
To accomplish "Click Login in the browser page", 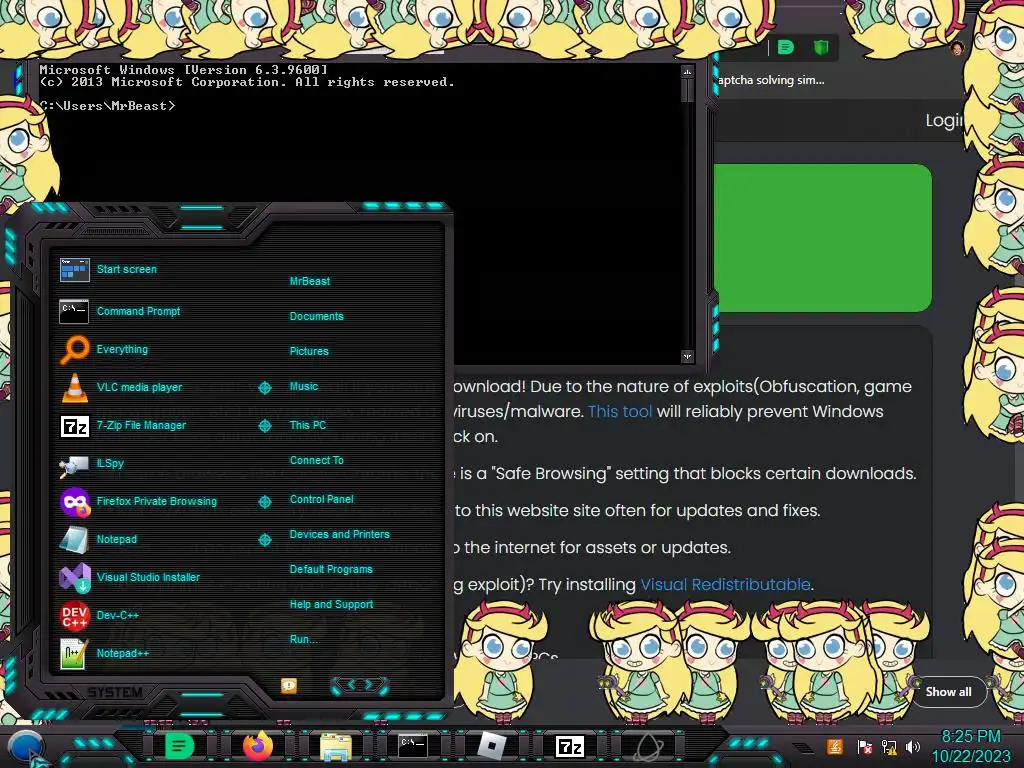I will click(944, 120).
